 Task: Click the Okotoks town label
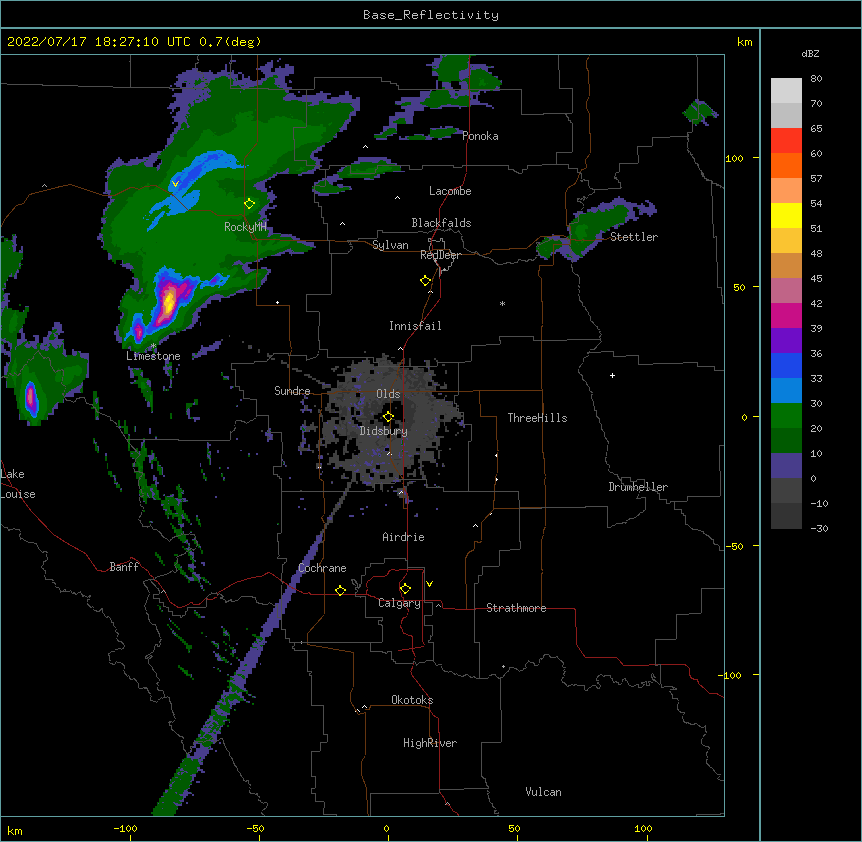412,700
